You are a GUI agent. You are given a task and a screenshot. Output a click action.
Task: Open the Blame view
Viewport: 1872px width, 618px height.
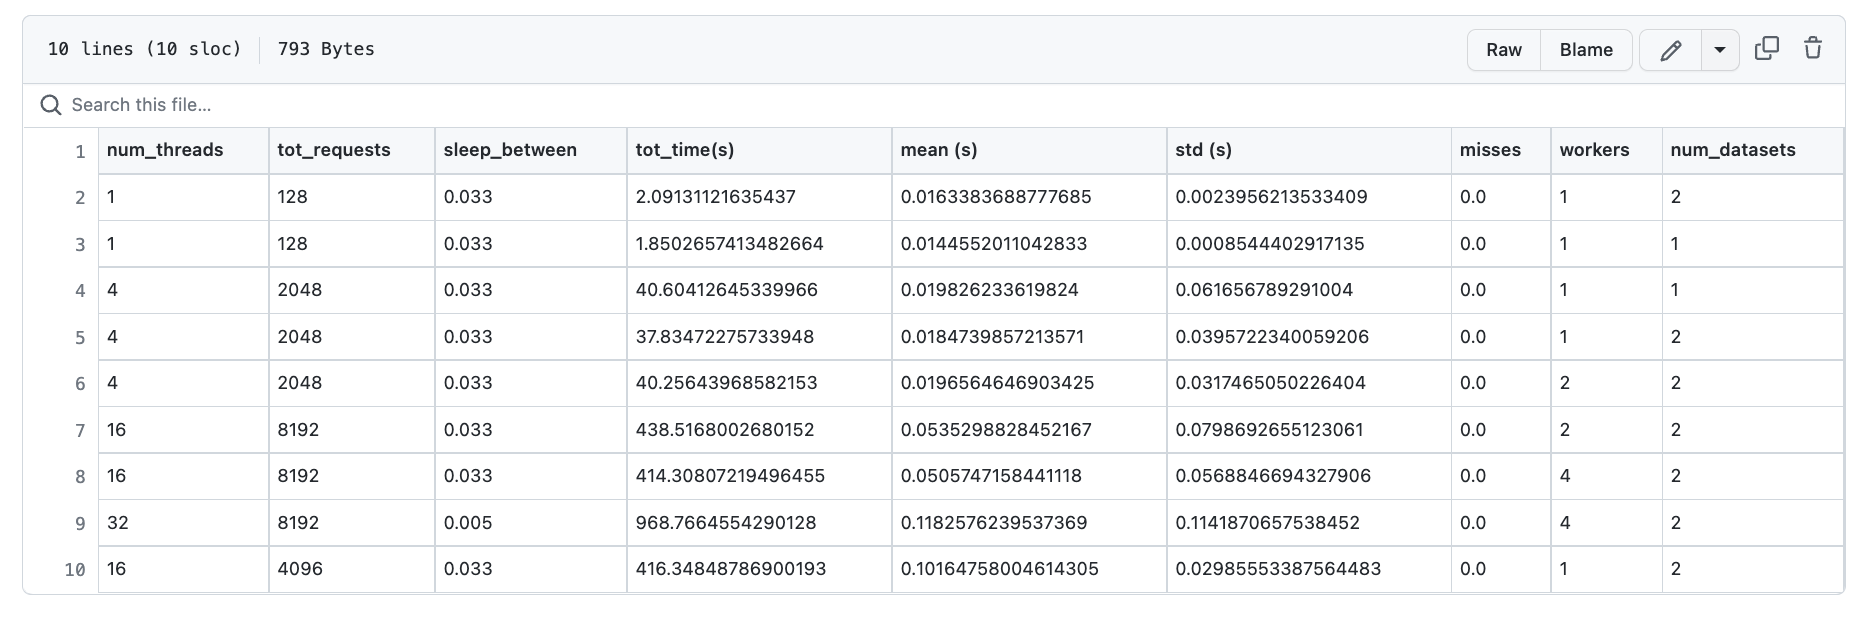1586,50
